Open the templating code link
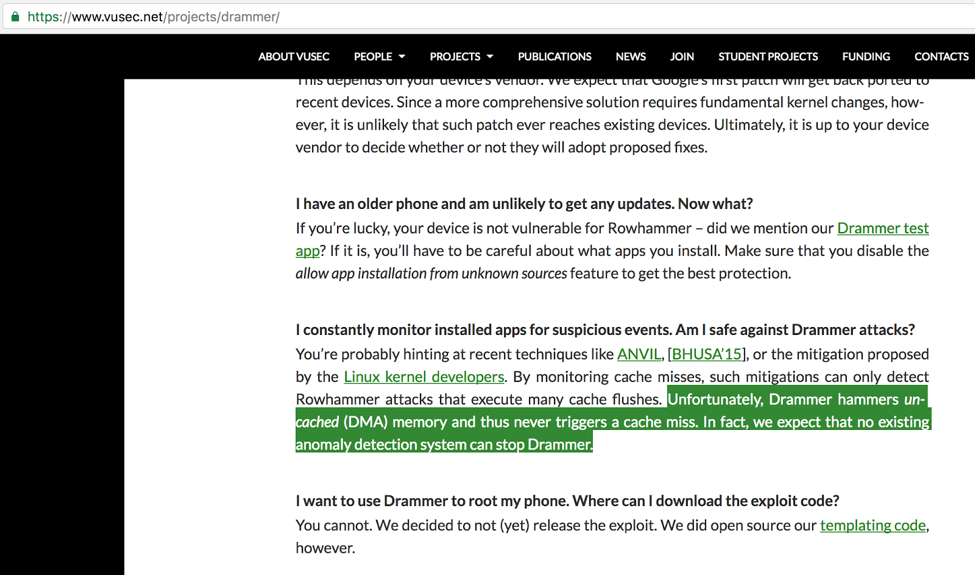 (x=872, y=525)
